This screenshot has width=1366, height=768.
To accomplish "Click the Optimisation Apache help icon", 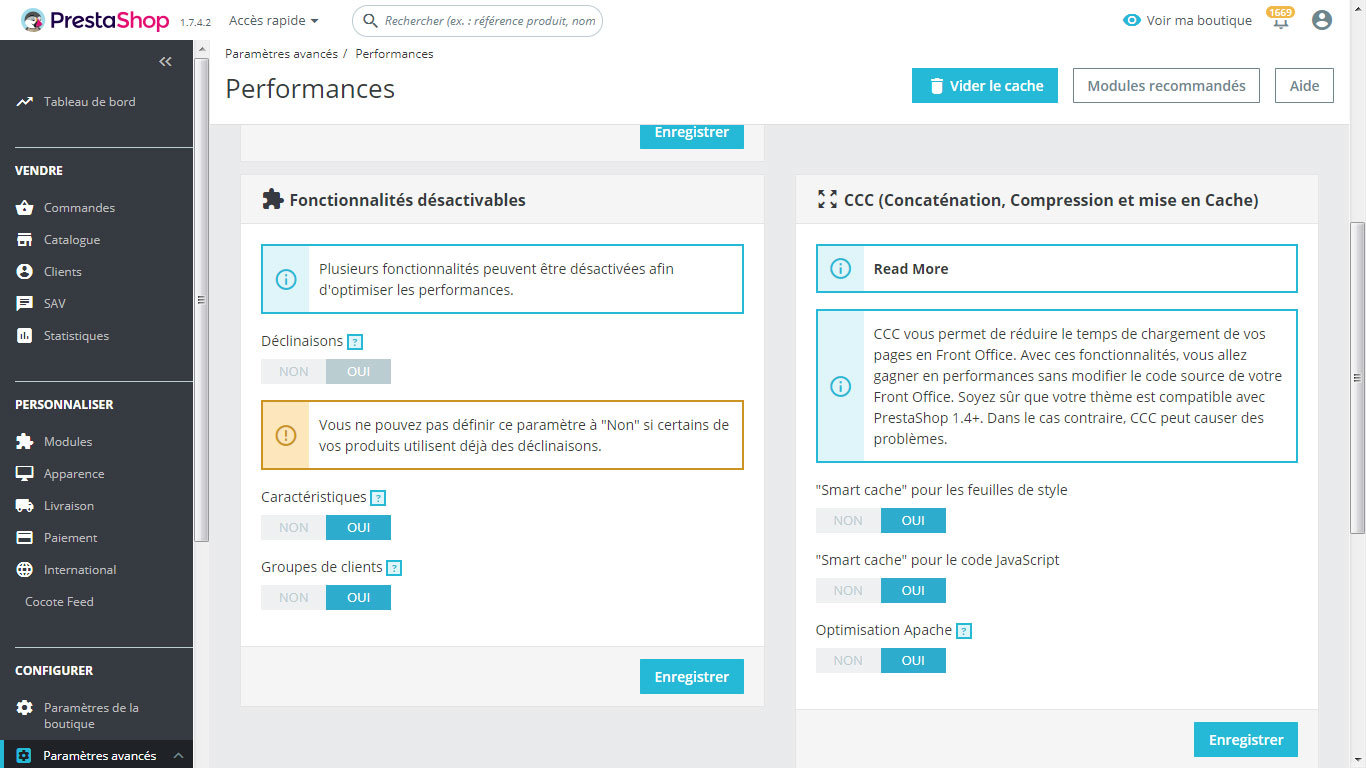I will (964, 631).
